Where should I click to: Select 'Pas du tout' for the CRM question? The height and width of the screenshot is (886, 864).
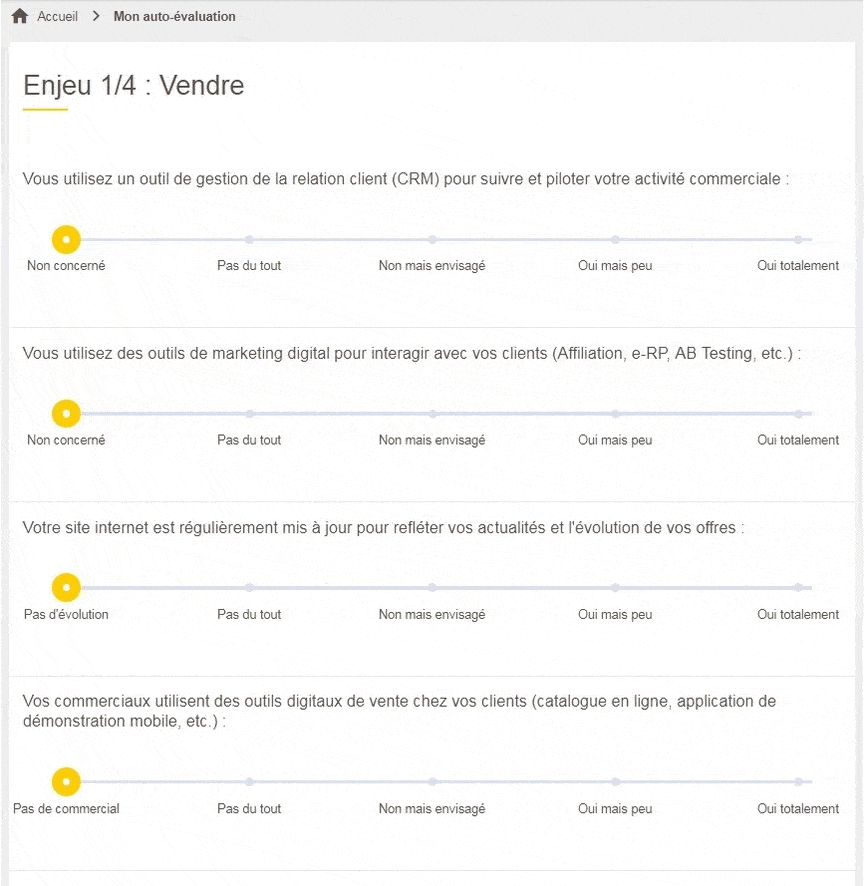(249, 239)
